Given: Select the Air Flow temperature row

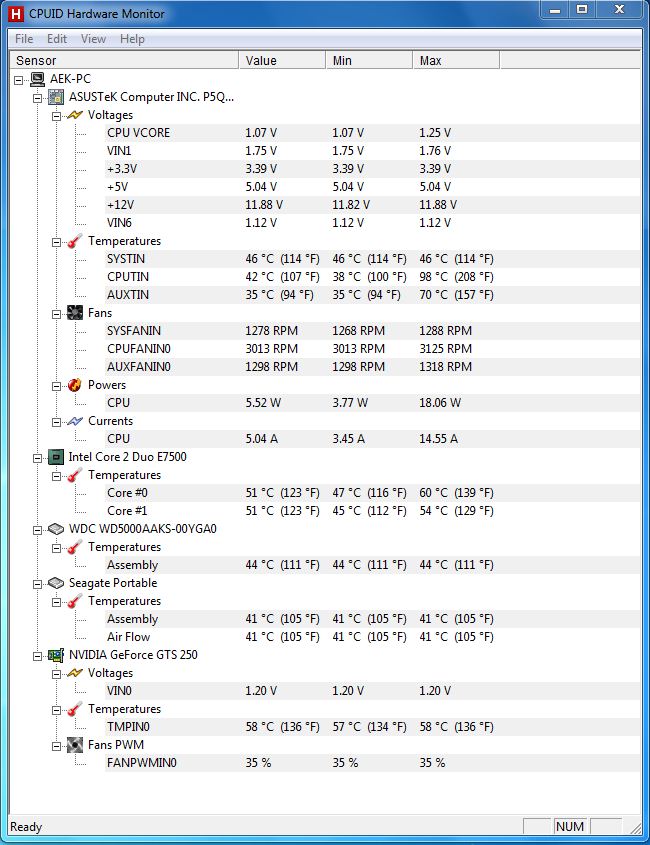Looking at the screenshot, I should [x=372, y=637].
